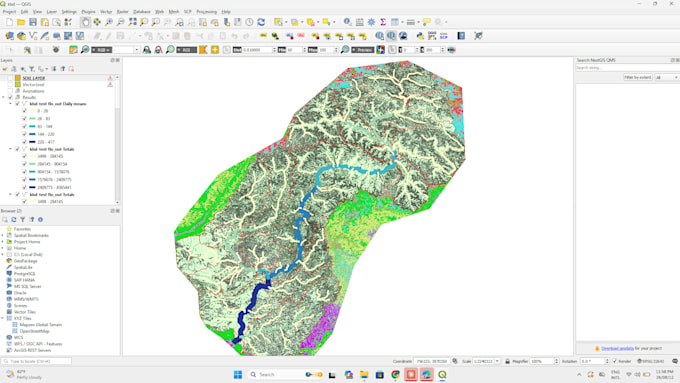Open the messages log icon in status bar
The width and height of the screenshot is (680, 383).
(x=675, y=361)
